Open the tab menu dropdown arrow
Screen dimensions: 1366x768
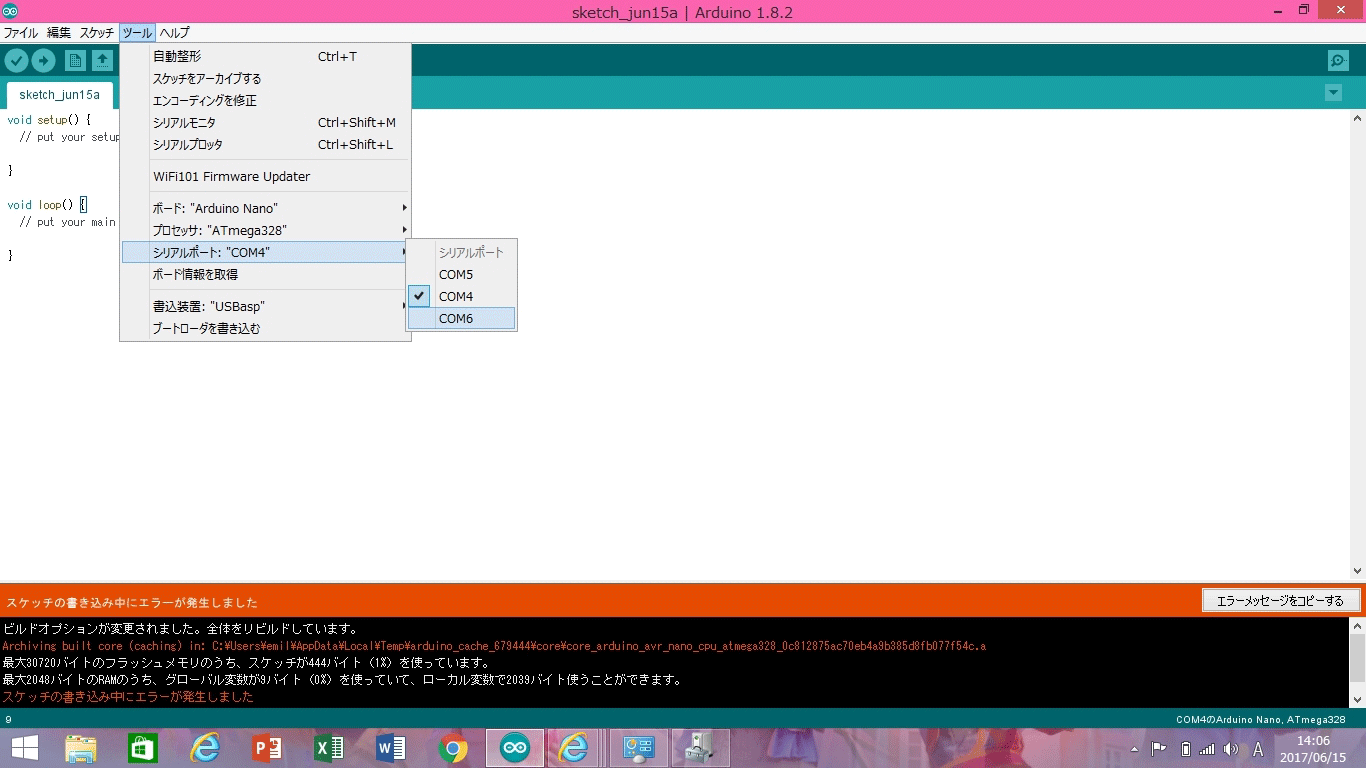pyautogui.click(x=1333, y=93)
